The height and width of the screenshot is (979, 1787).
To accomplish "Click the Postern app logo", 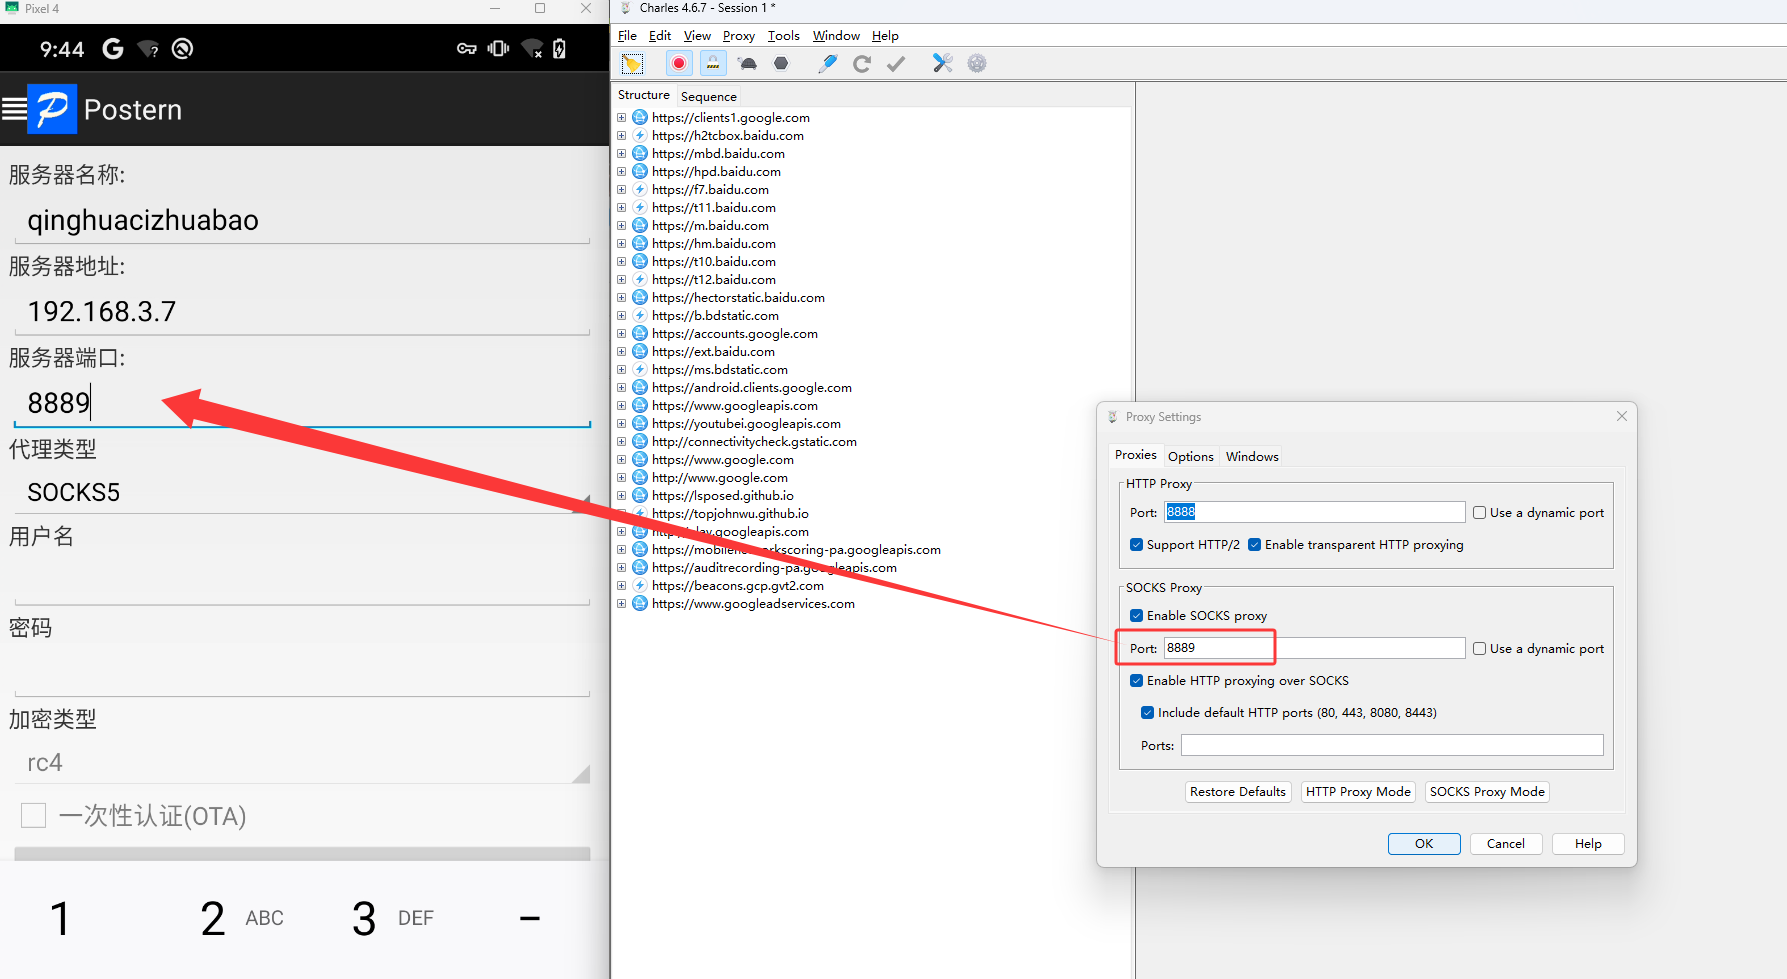I will (x=52, y=109).
